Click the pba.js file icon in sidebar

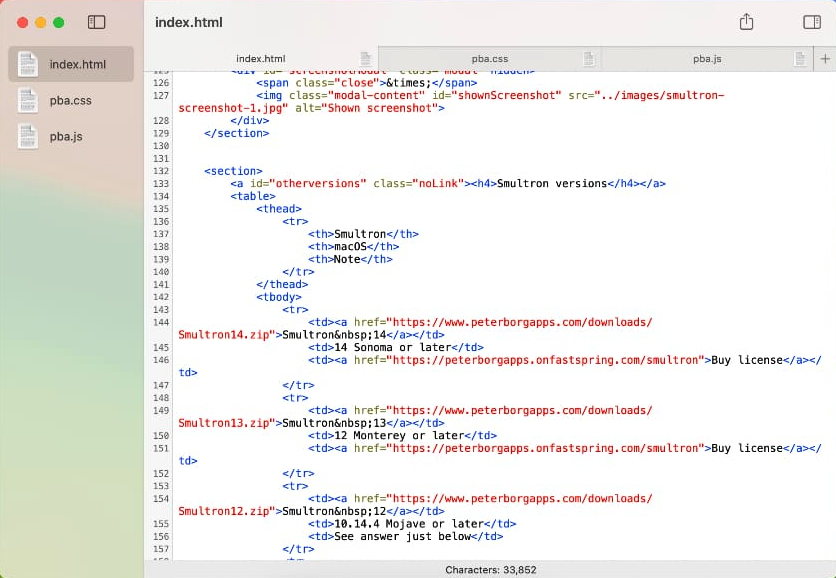click(28, 136)
